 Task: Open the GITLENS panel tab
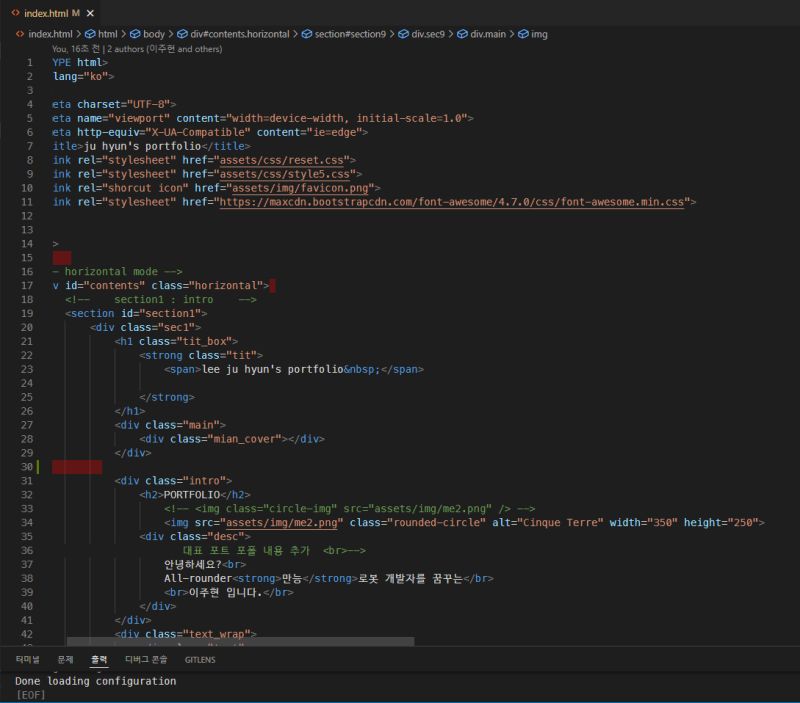[x=199, y=659]
